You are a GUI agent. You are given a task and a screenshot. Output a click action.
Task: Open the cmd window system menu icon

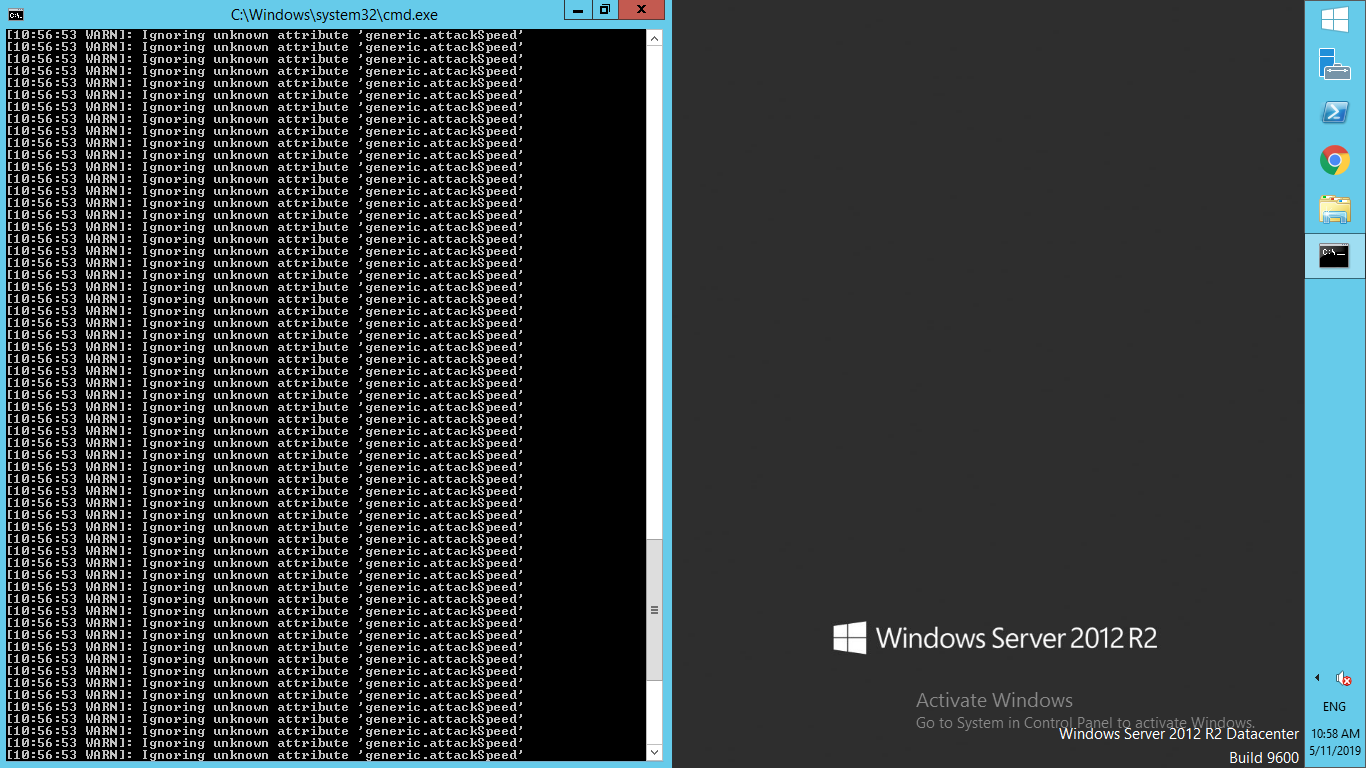(x=15, y=14)
